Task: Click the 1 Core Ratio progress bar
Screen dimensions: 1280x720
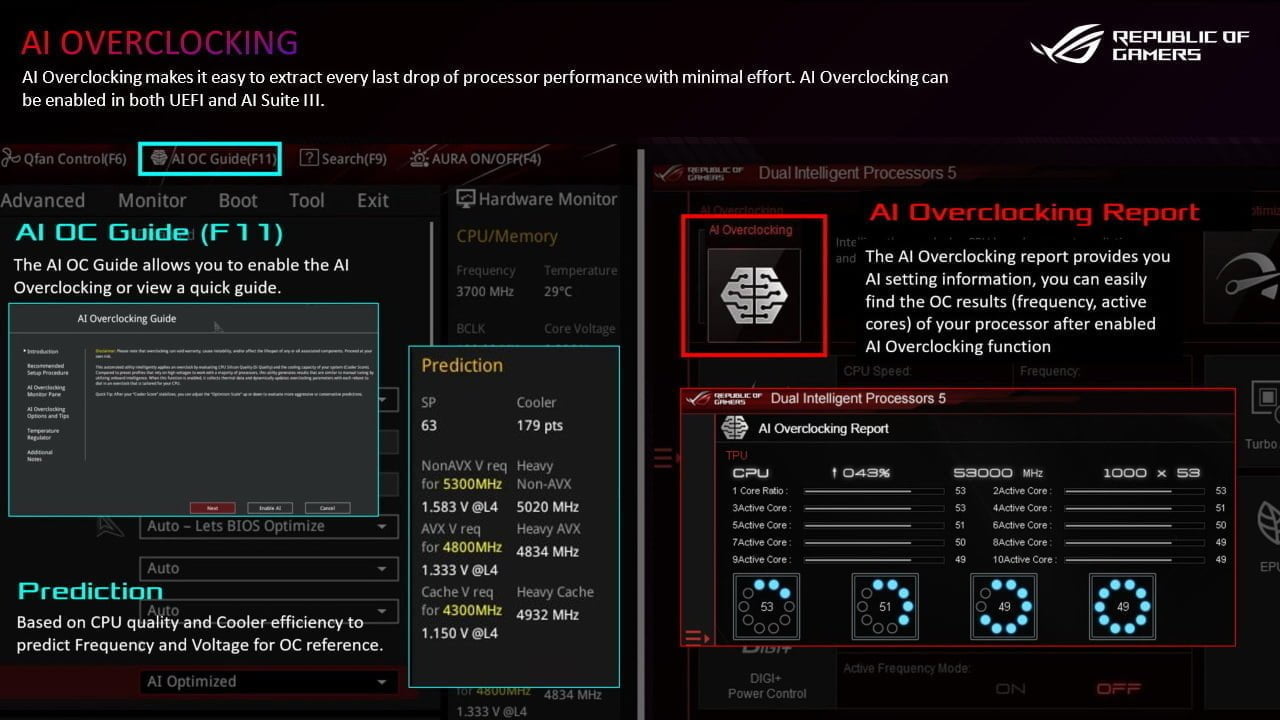Action: (874, 491)
